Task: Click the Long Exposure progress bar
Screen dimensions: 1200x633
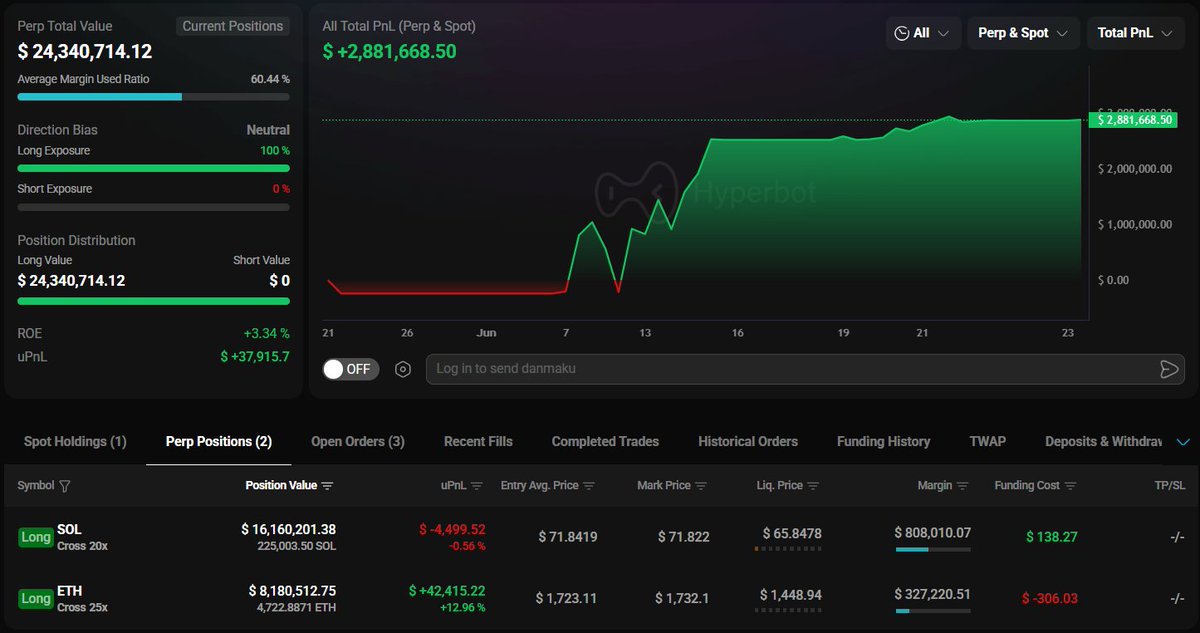Action: [153, 169]
